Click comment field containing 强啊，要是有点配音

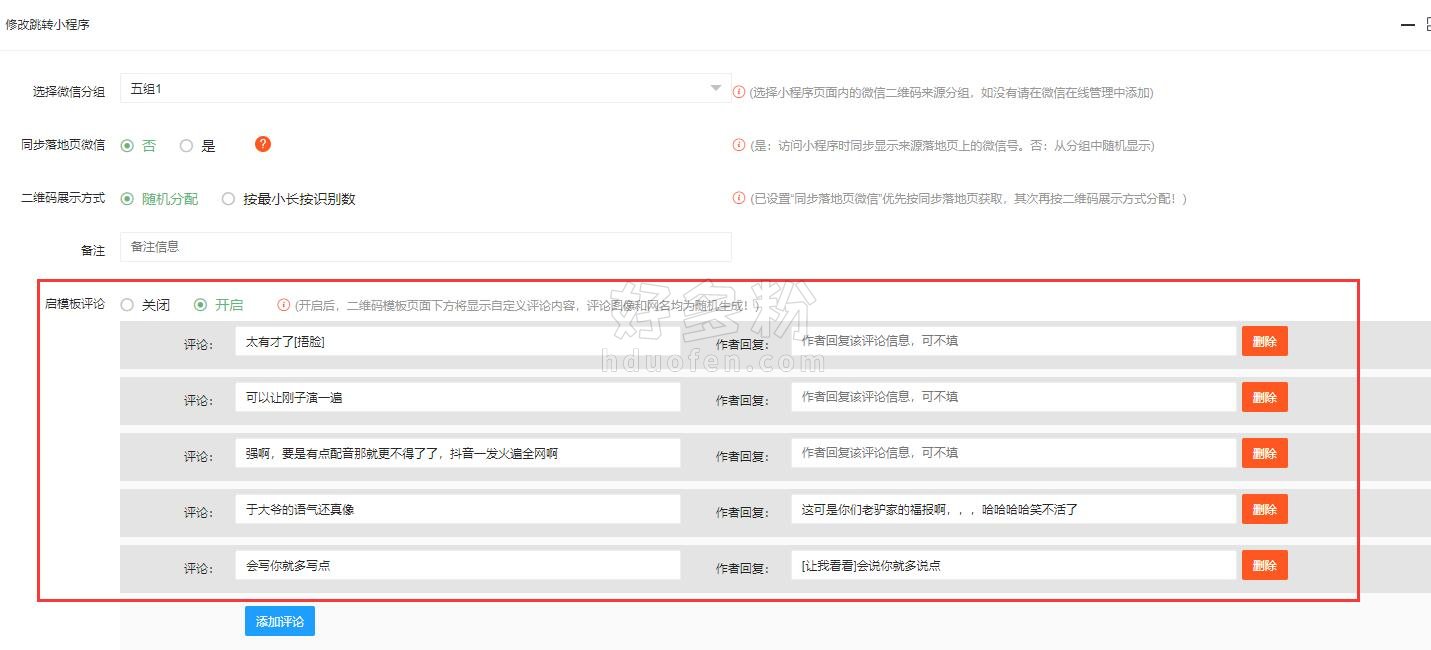tap(457, 453)
